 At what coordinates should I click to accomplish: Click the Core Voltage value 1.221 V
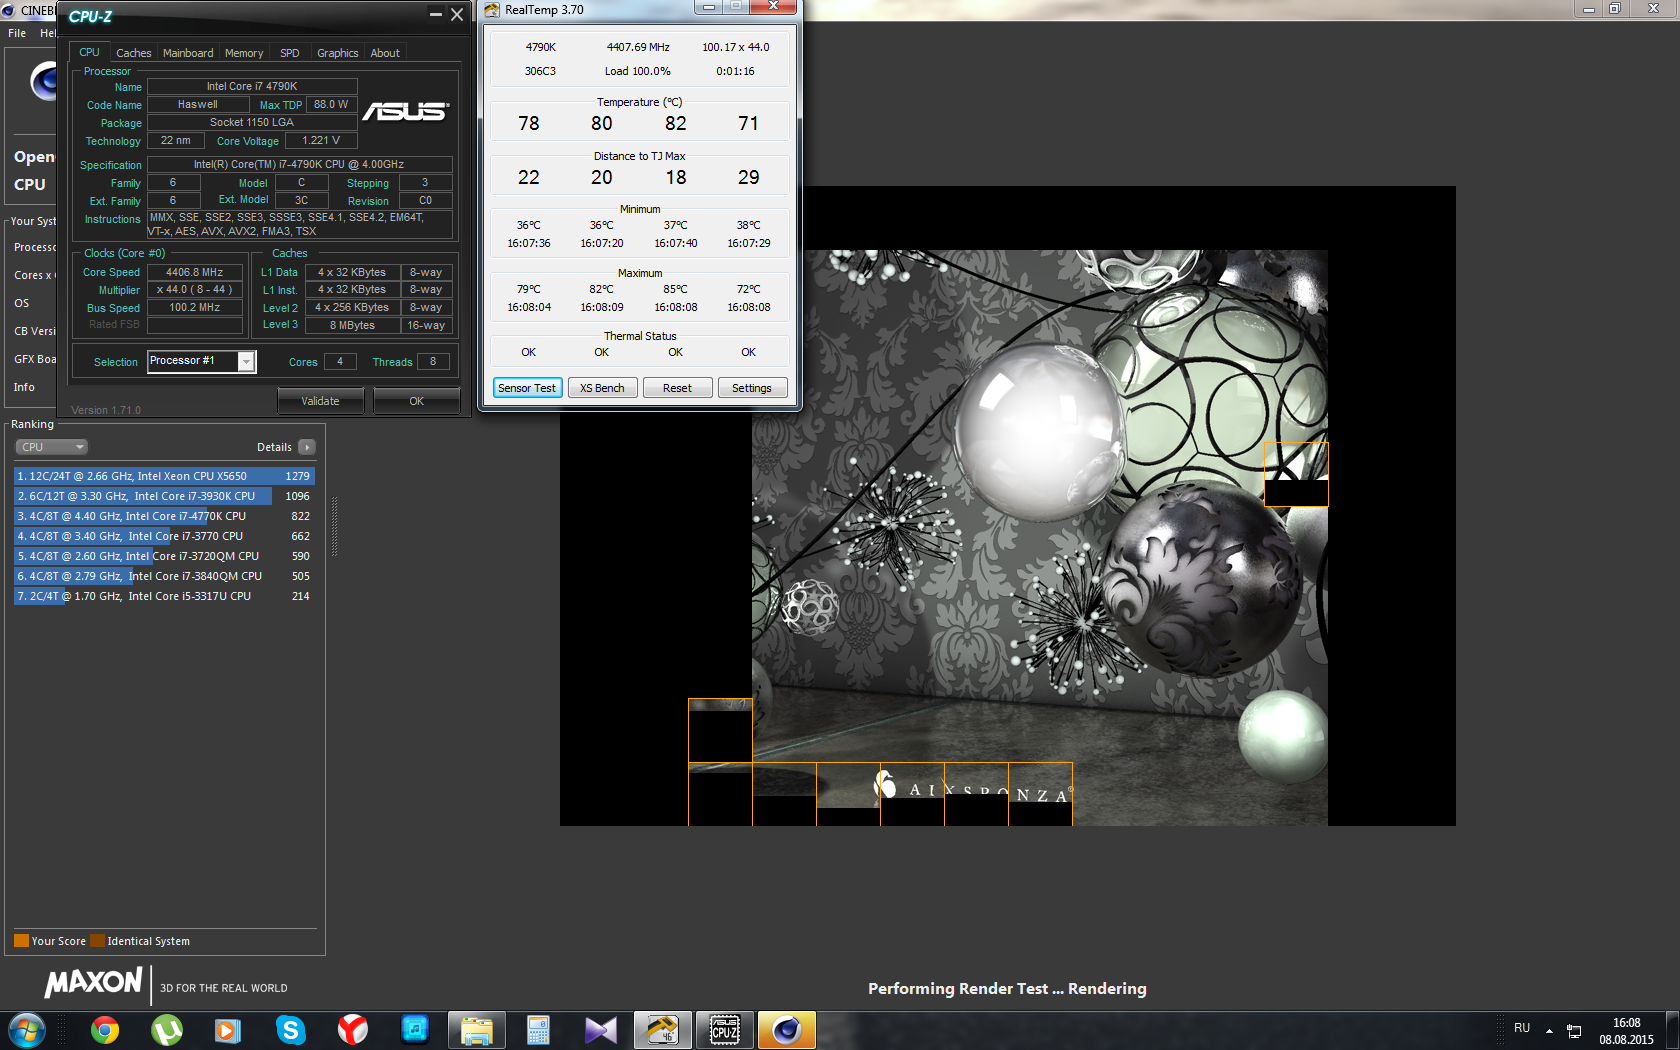coord(321,141)
